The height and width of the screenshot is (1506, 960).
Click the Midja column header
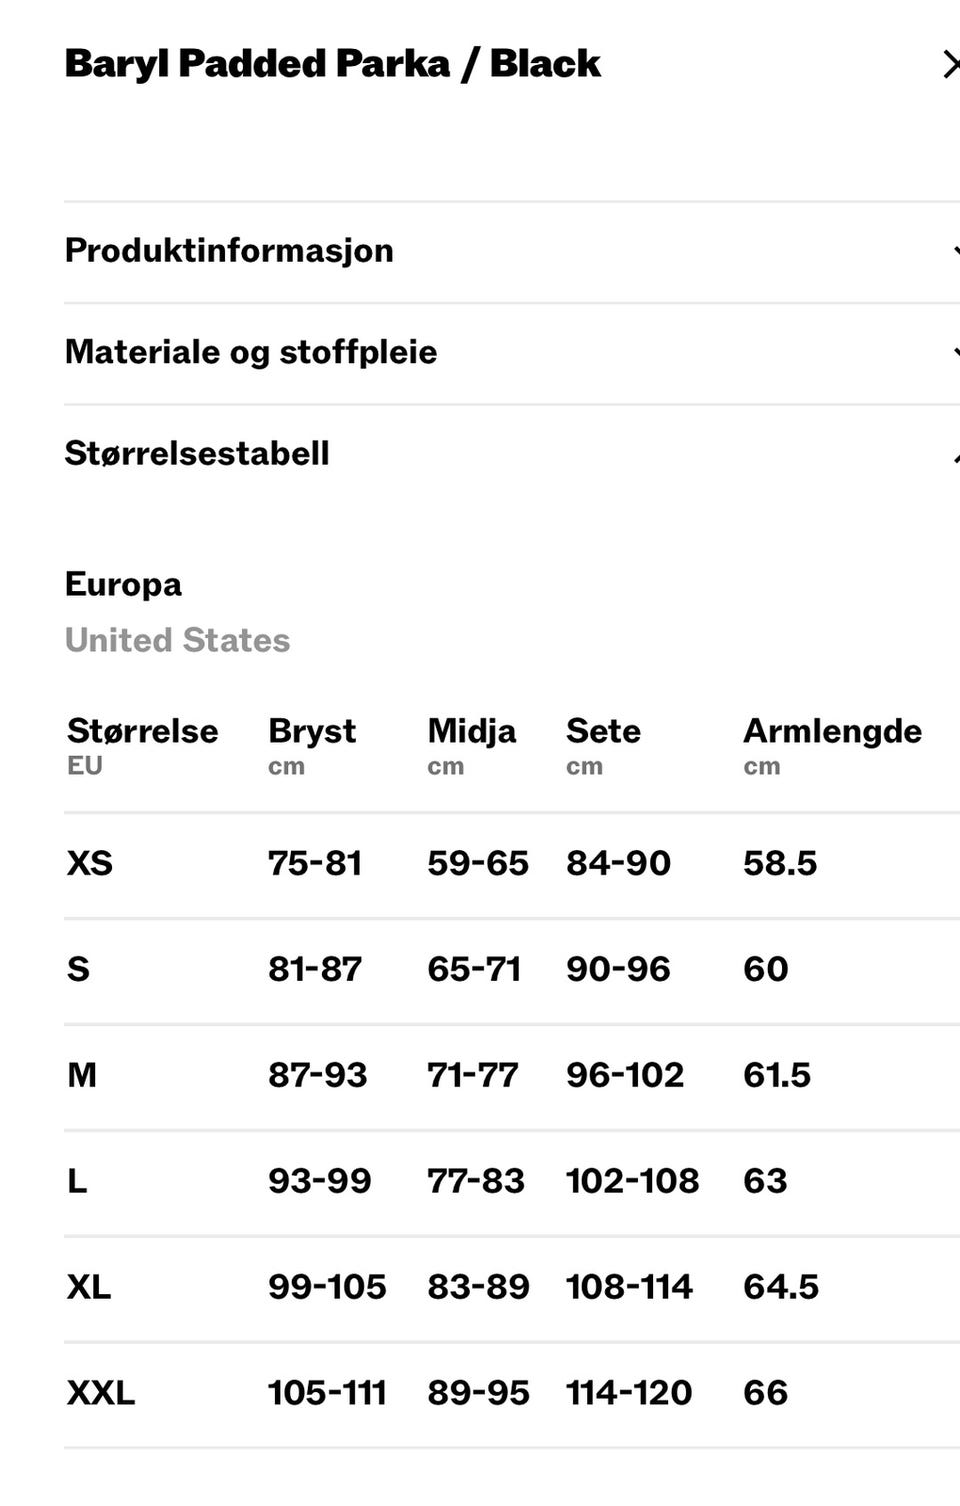pyautogui.click(x=471, y=731)
